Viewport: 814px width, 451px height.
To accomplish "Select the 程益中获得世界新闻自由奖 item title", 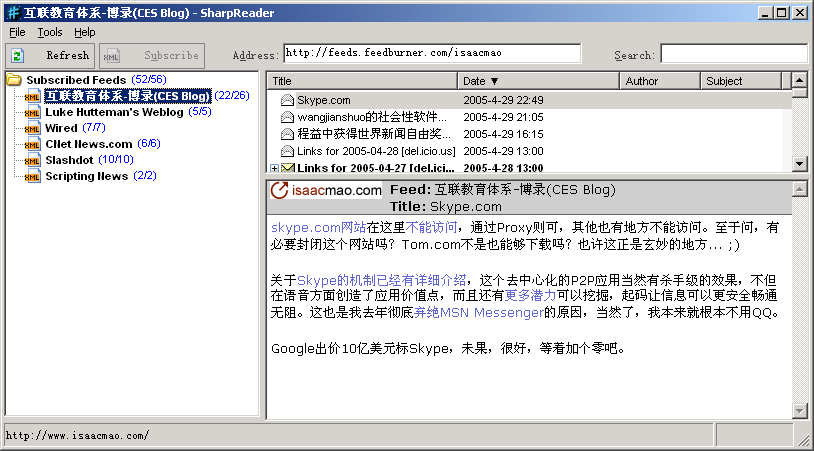I will (x=374, y=134).
